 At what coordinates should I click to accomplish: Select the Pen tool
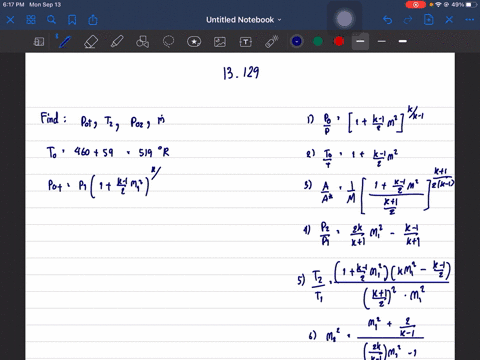pos(65,42)
